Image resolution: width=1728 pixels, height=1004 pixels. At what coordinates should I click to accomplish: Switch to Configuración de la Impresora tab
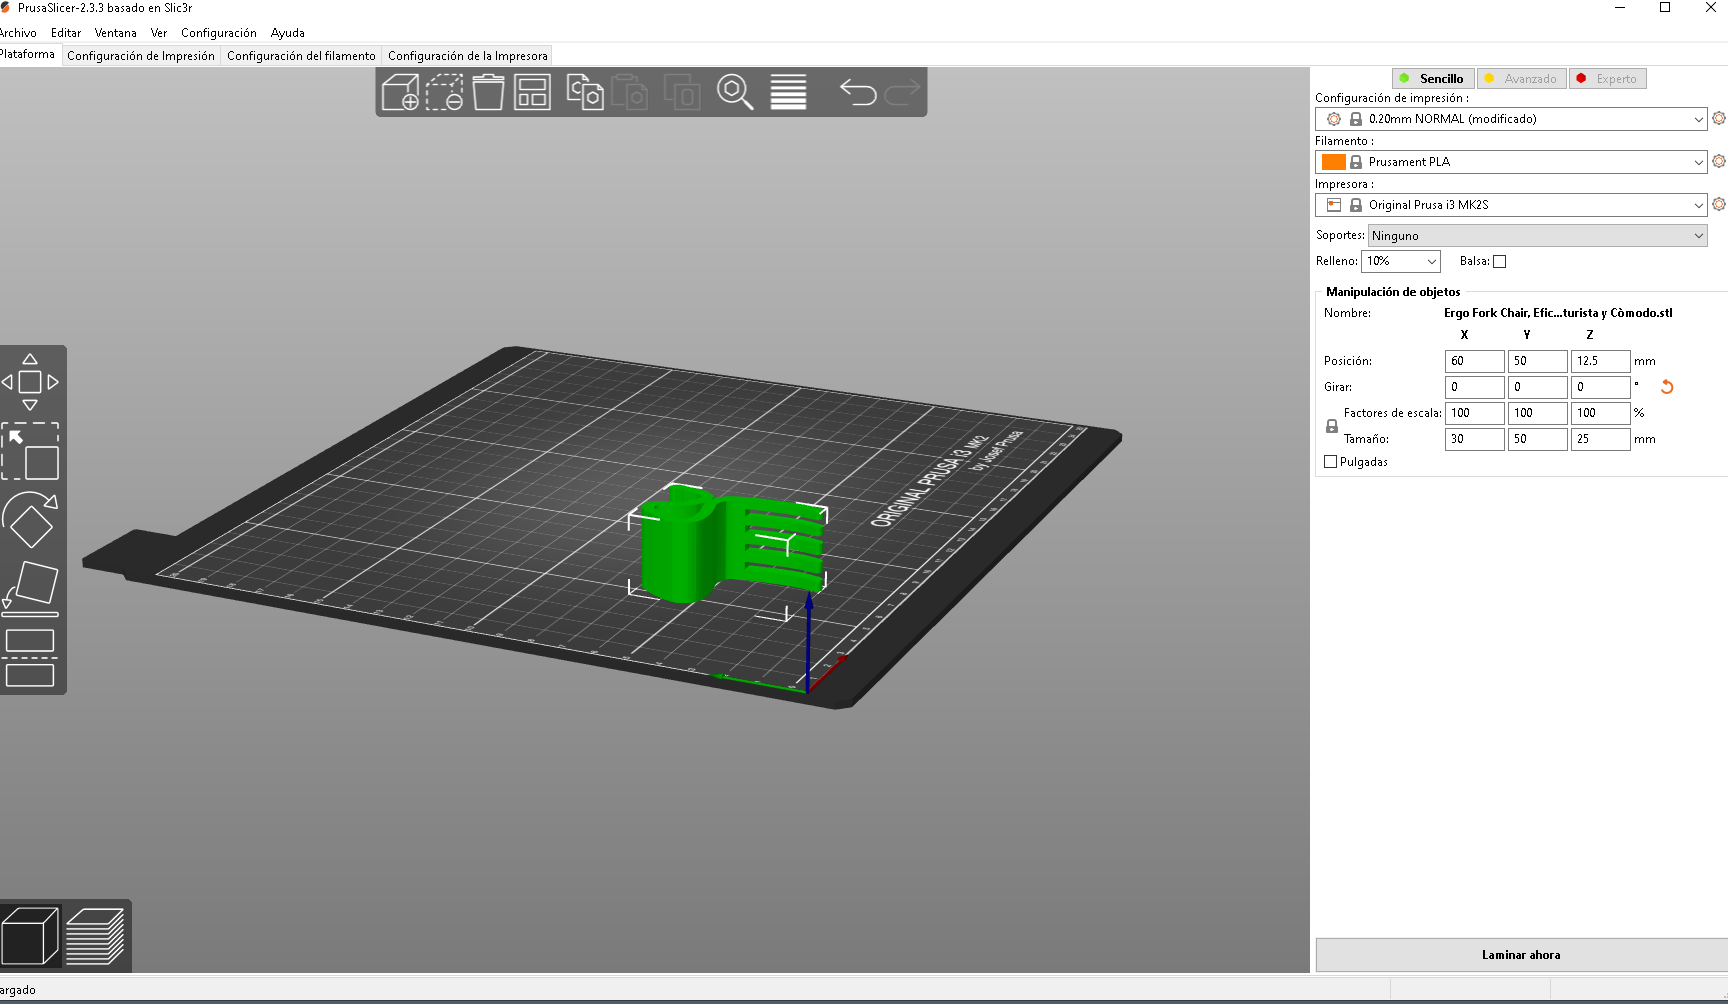(x=468, y=56)
